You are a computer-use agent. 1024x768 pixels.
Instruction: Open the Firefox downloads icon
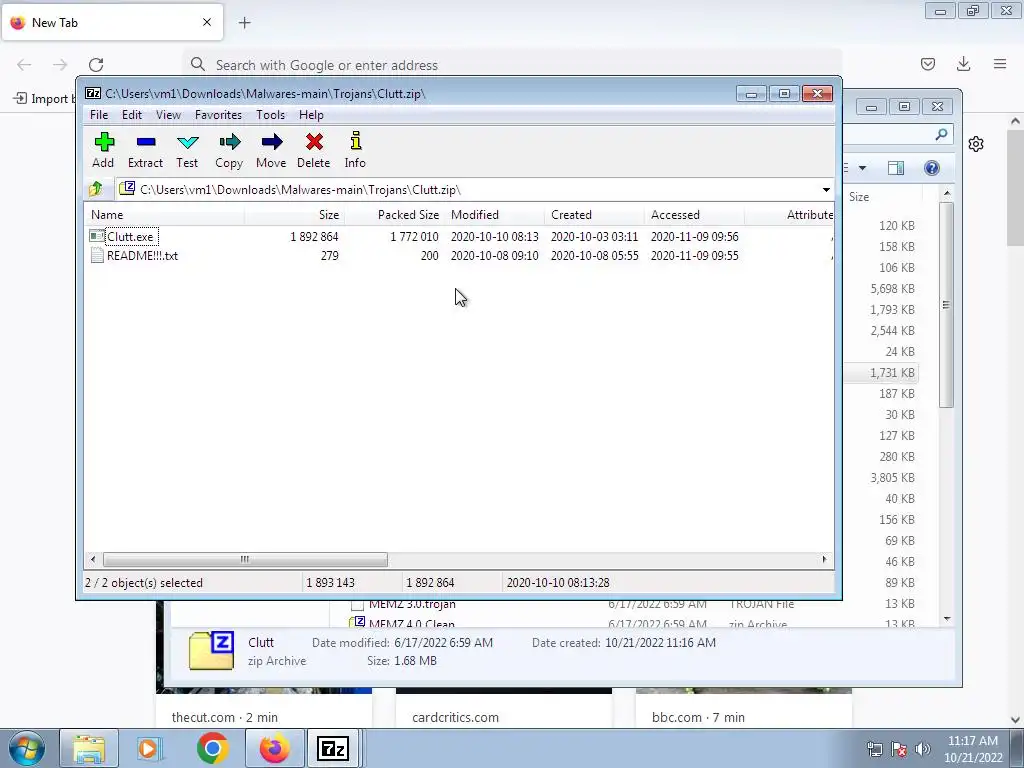click(963, 64)
